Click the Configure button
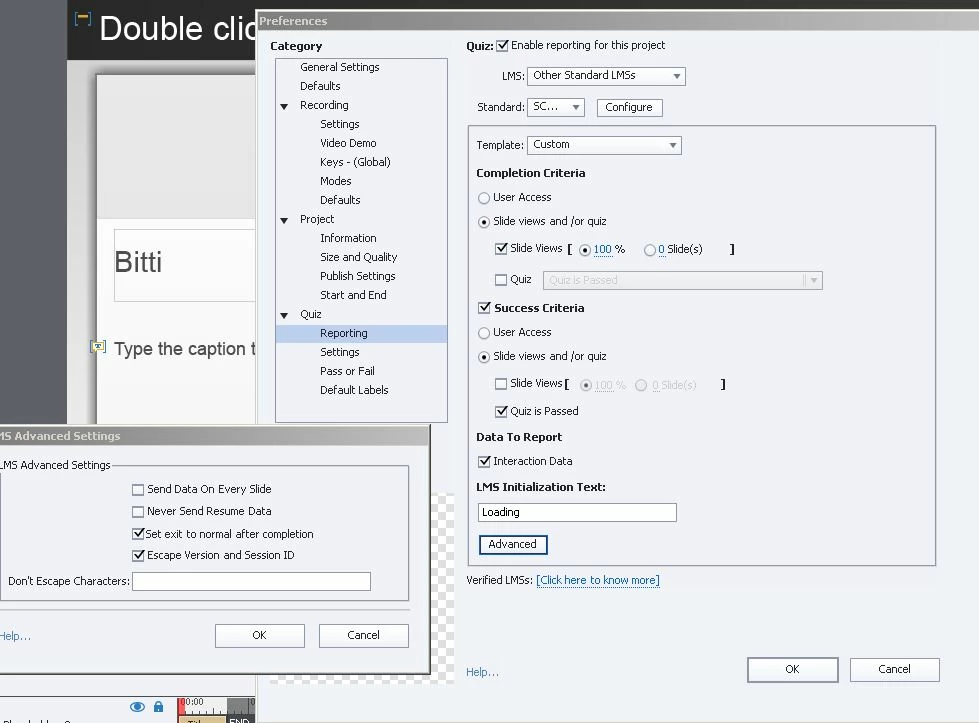The image size is (979, 723). point(629,107)
